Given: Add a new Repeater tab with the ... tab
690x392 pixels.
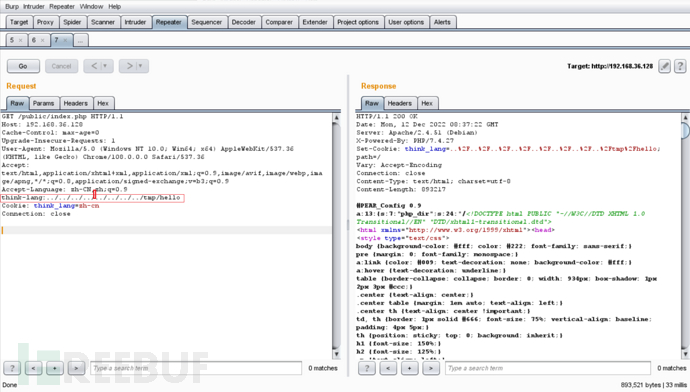Looking at the screenshot, I should click(80, 40).
